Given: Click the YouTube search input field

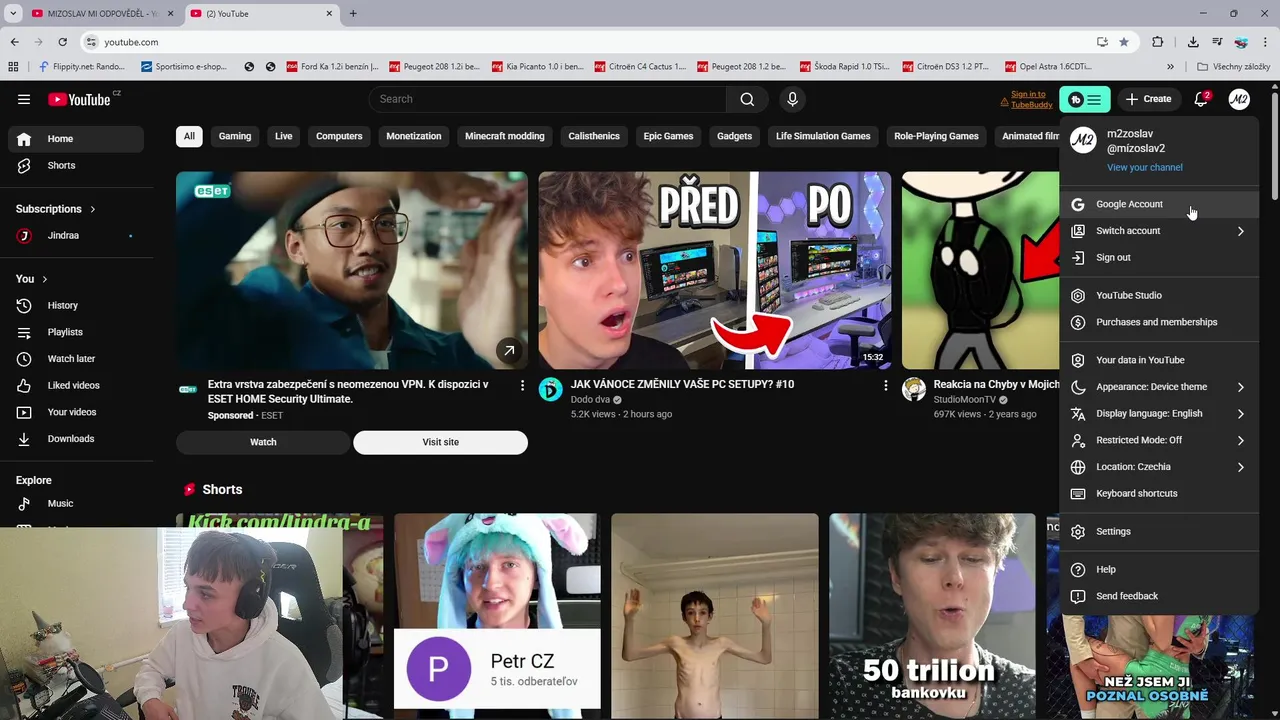Looking at the screenshot, I should coord(548,99).
